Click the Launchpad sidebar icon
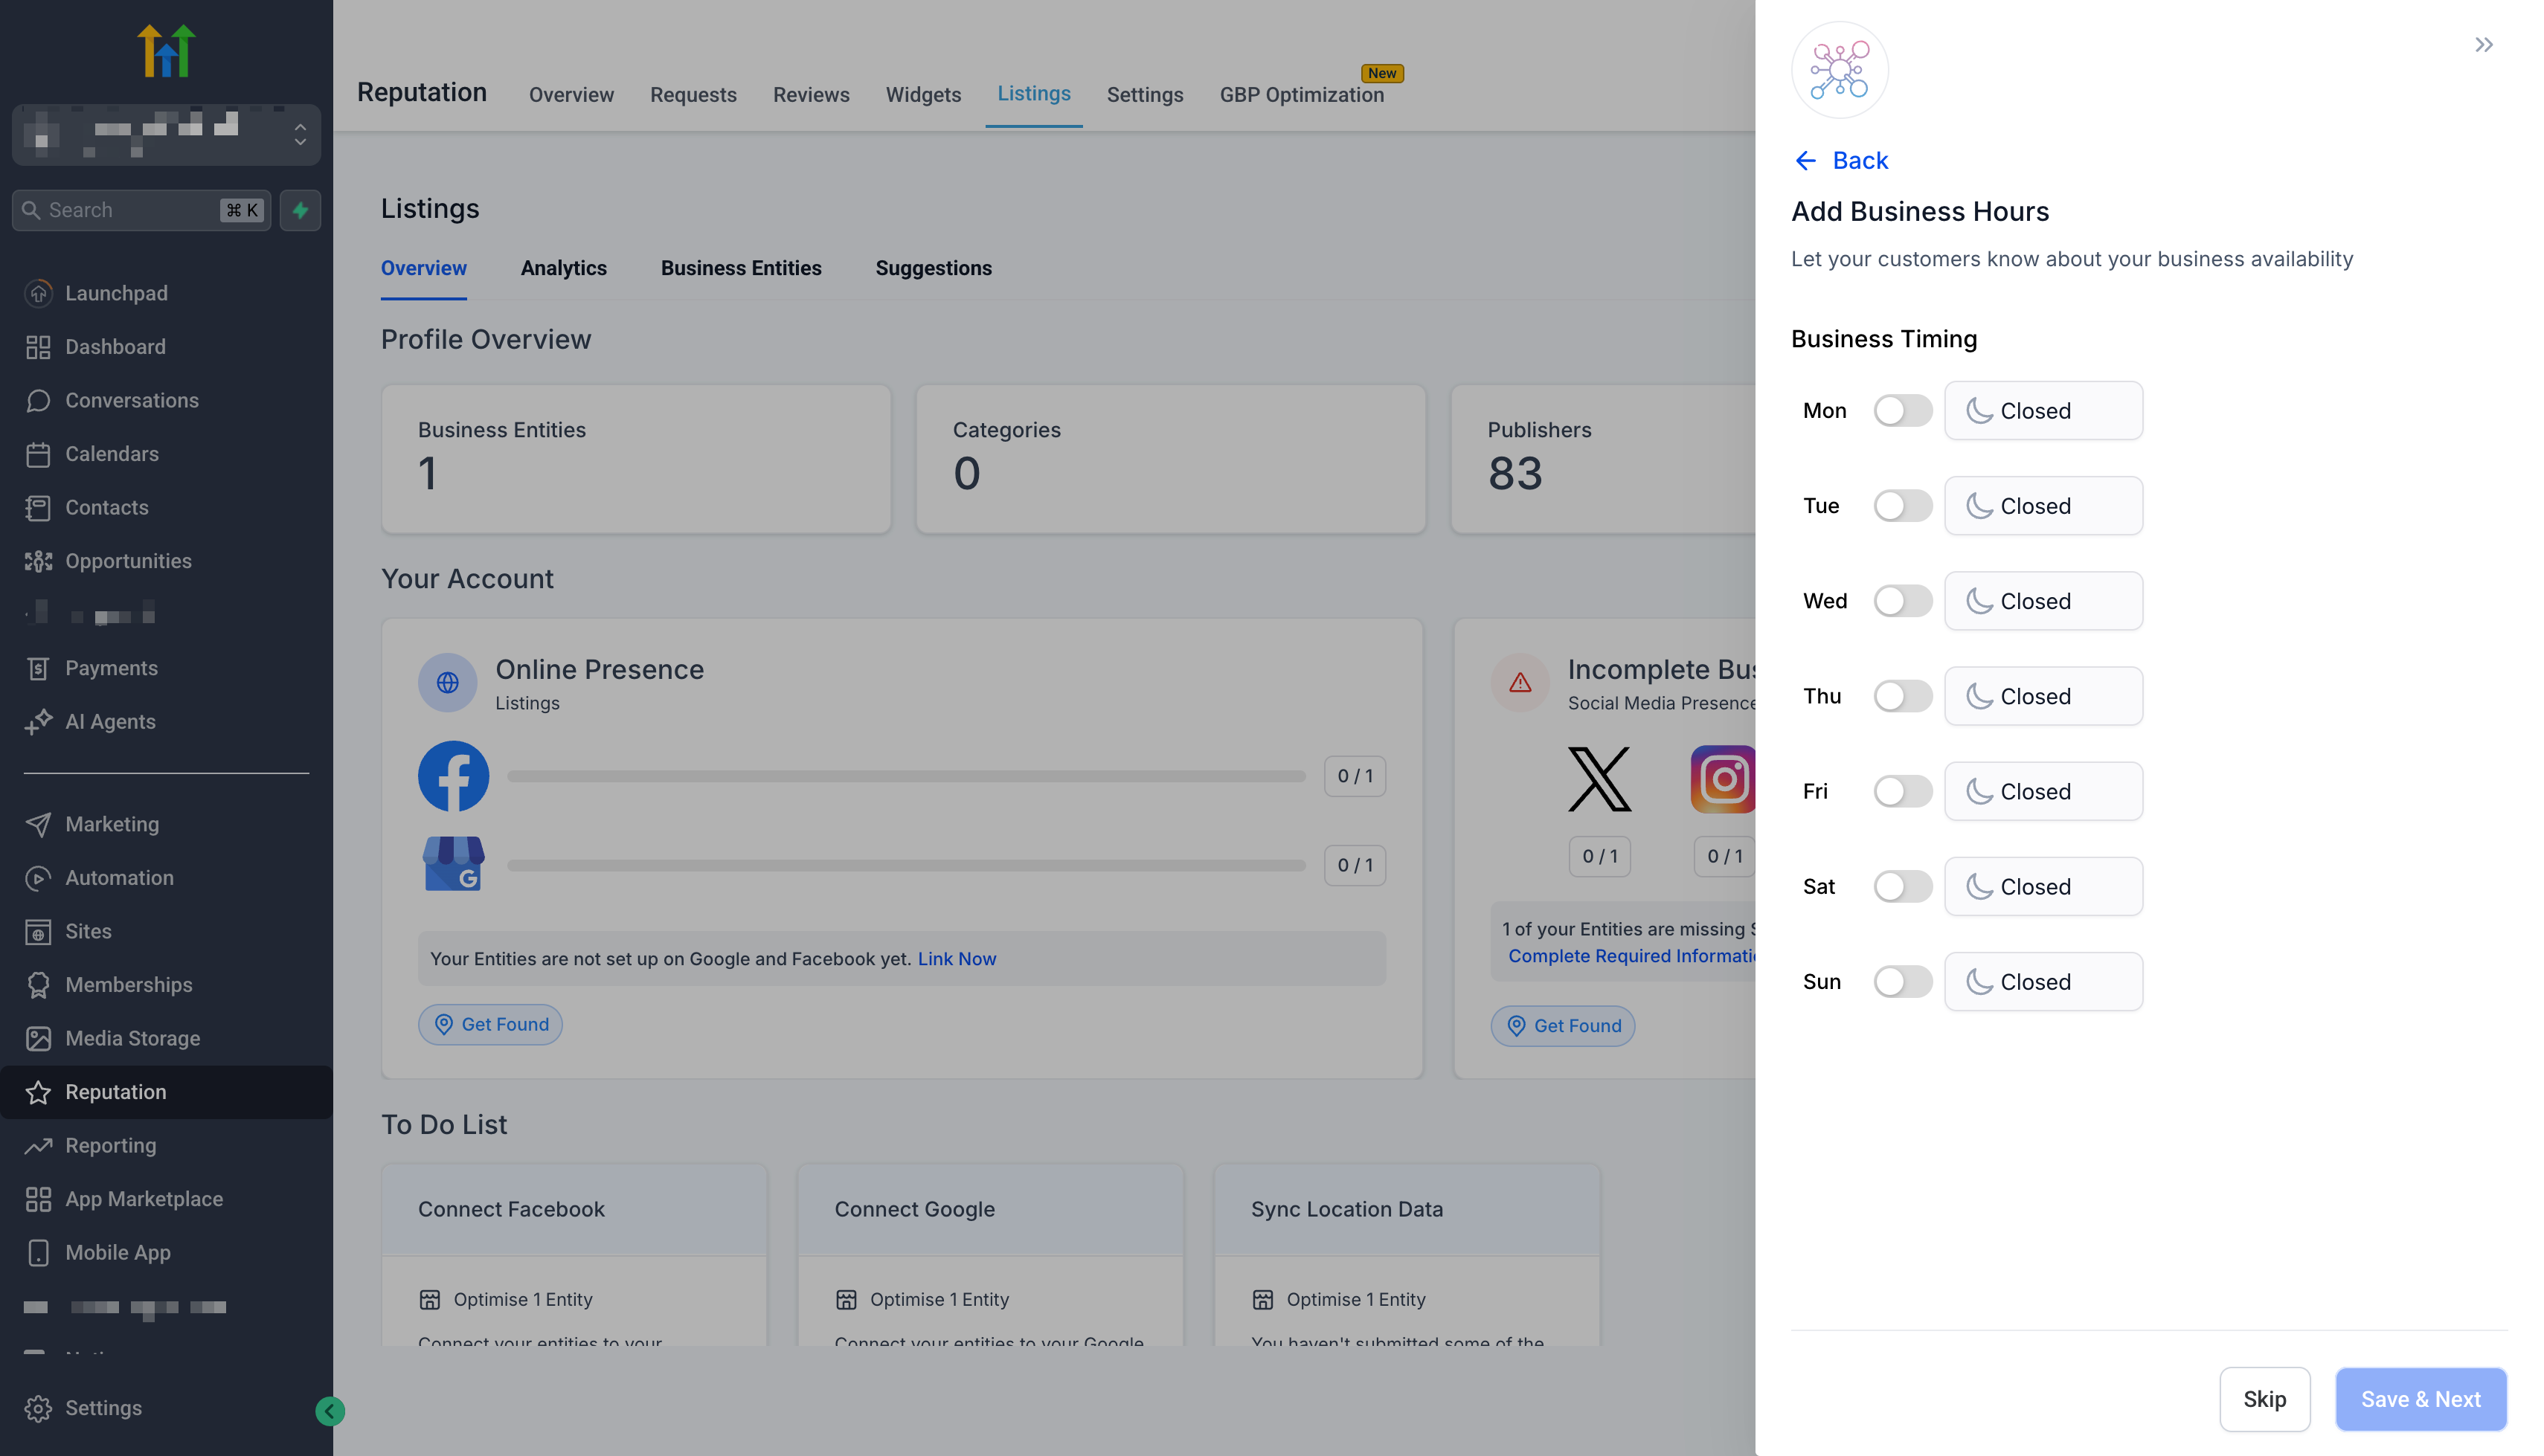 click(x=38, y=293)
